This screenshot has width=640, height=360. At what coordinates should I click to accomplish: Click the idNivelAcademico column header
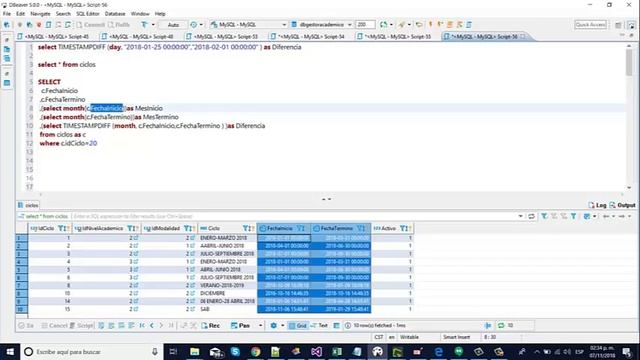click(106, 229)
